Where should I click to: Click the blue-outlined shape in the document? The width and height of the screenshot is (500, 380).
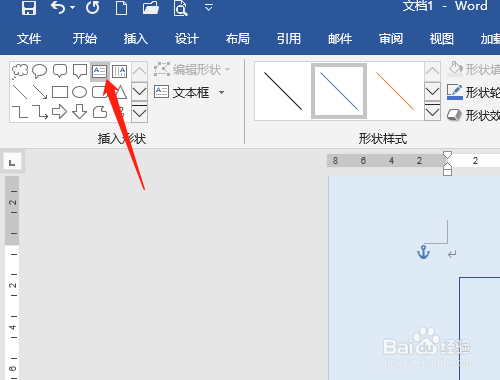tap(479, 328)
